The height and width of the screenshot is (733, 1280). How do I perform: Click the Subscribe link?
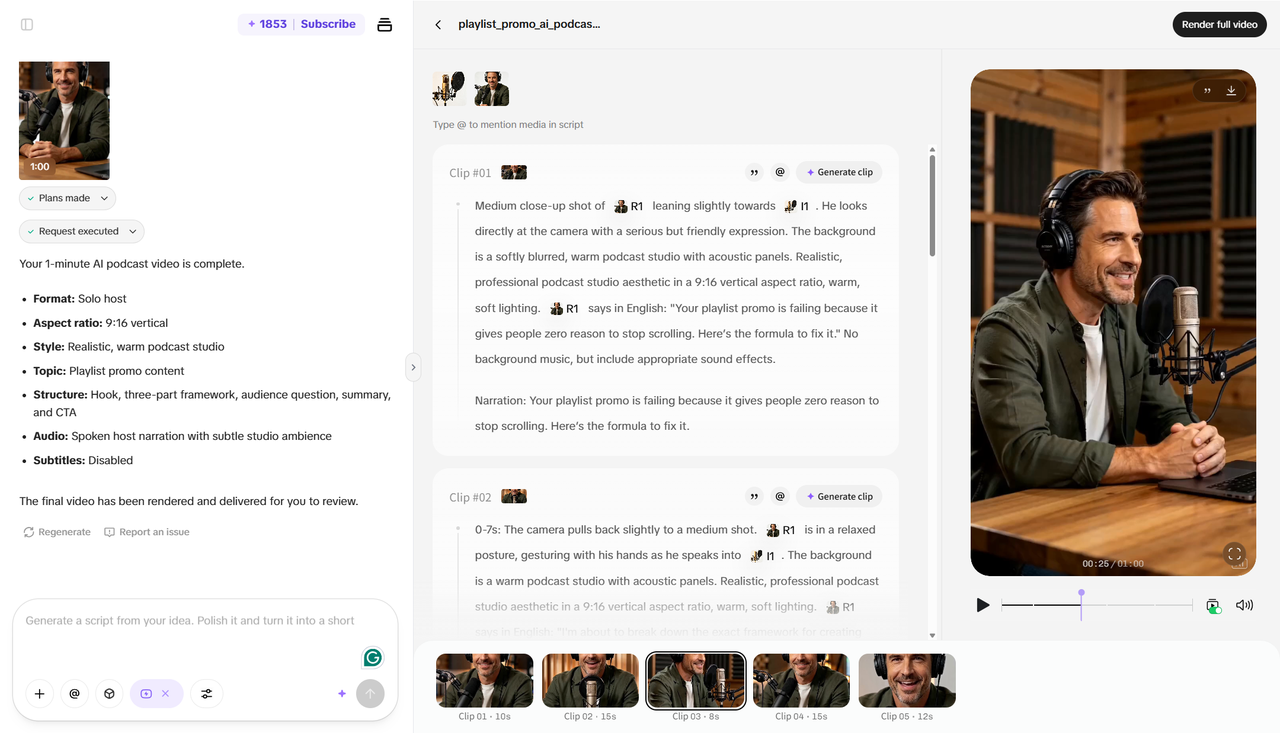(x=328, y=24)
